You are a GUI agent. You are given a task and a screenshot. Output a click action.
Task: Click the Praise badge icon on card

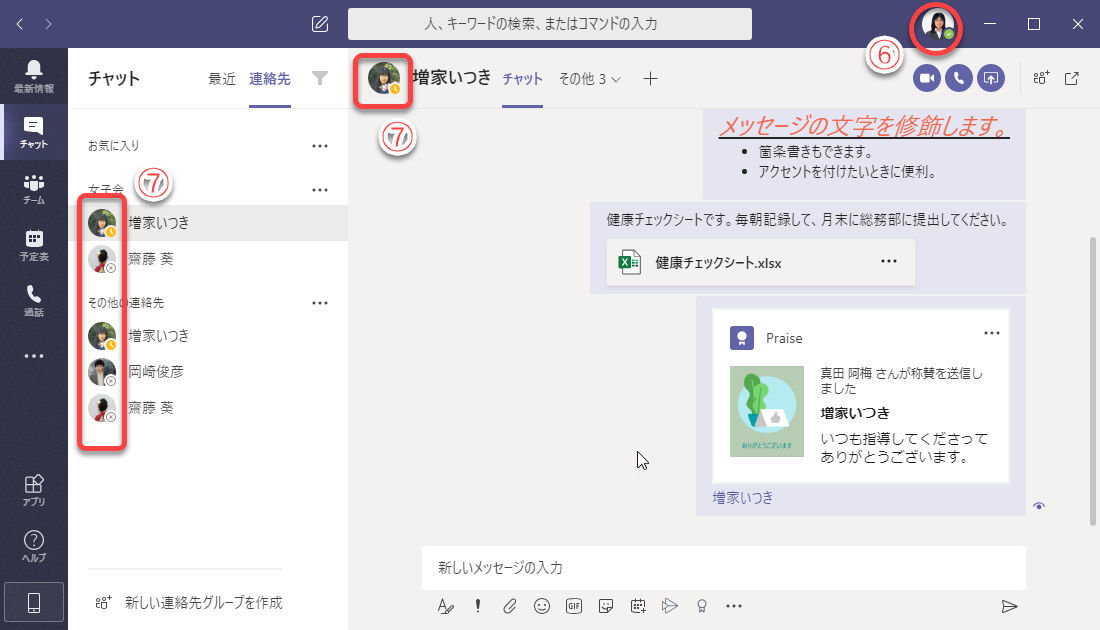pos(742,337)
